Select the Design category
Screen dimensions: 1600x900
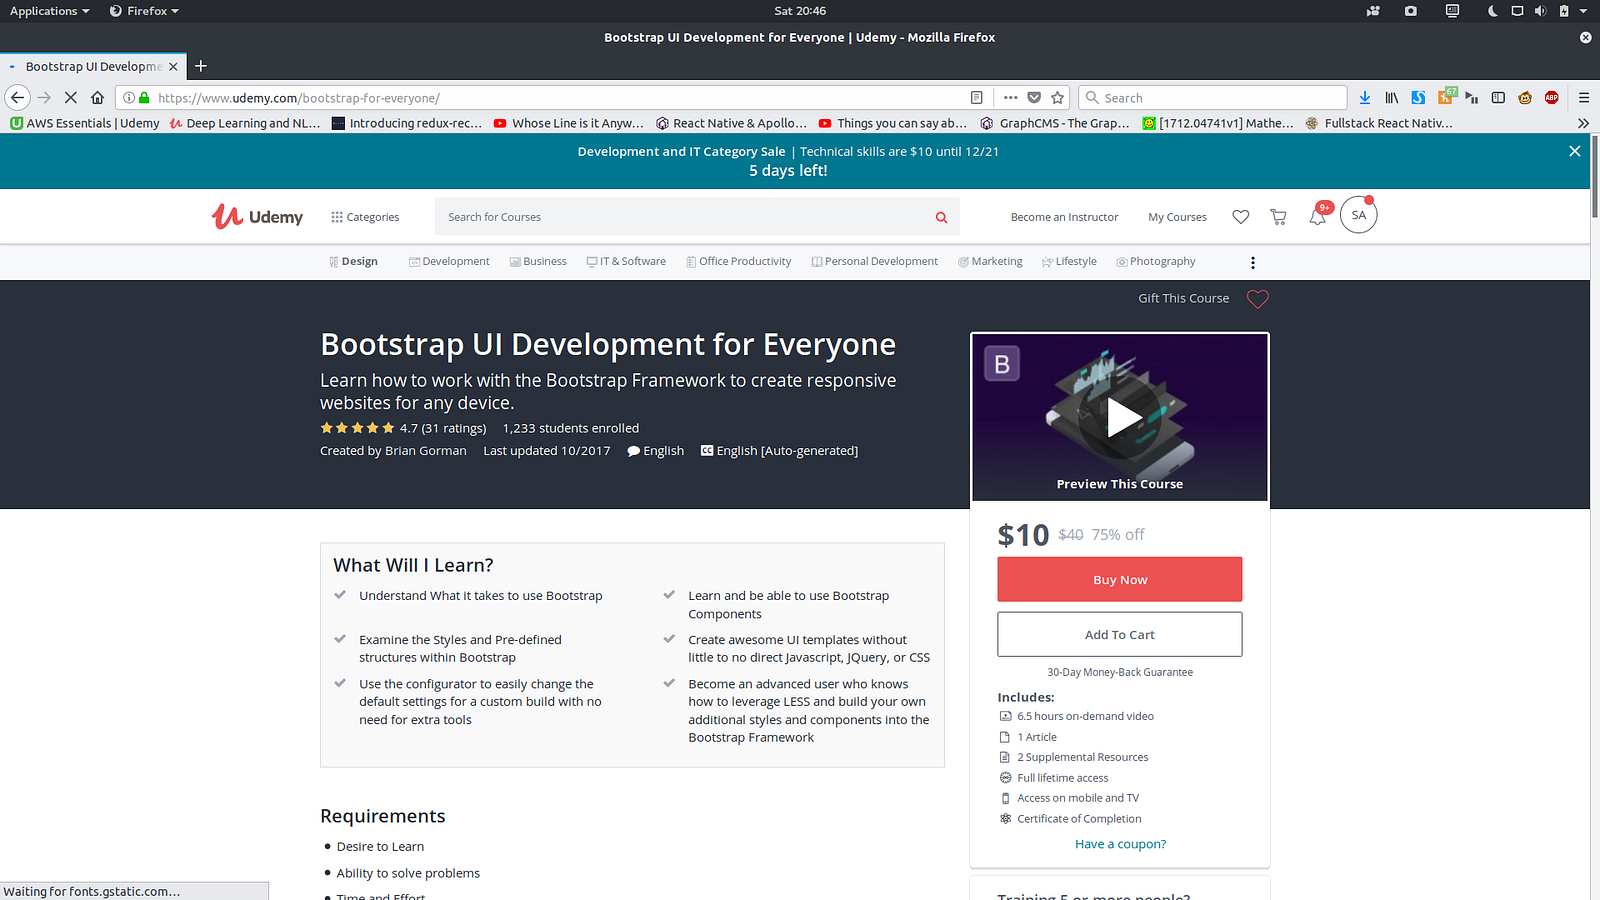pyautogui.click(x=353, y=262)
